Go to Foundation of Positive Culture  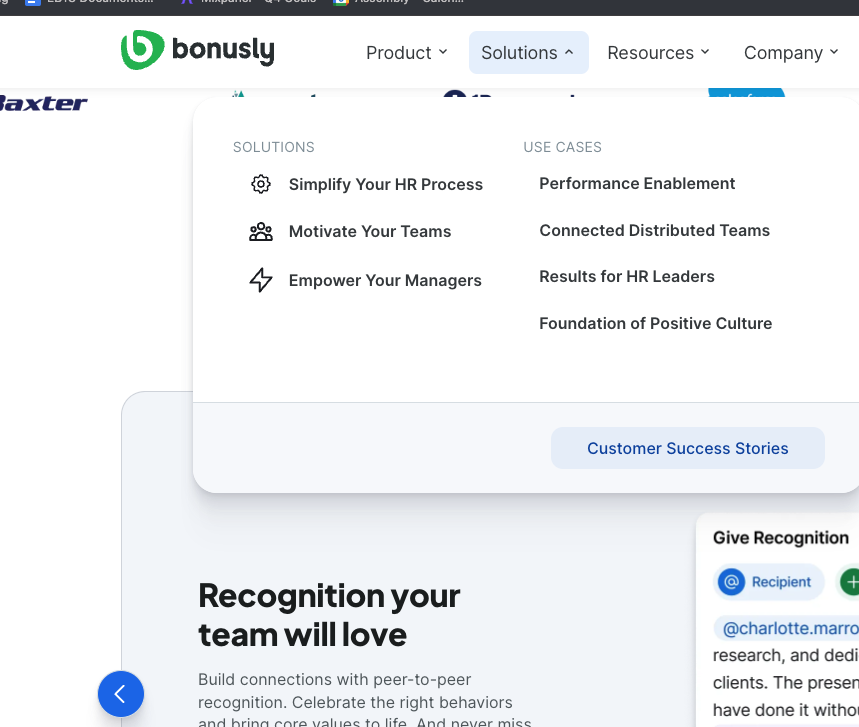(656, 324)
